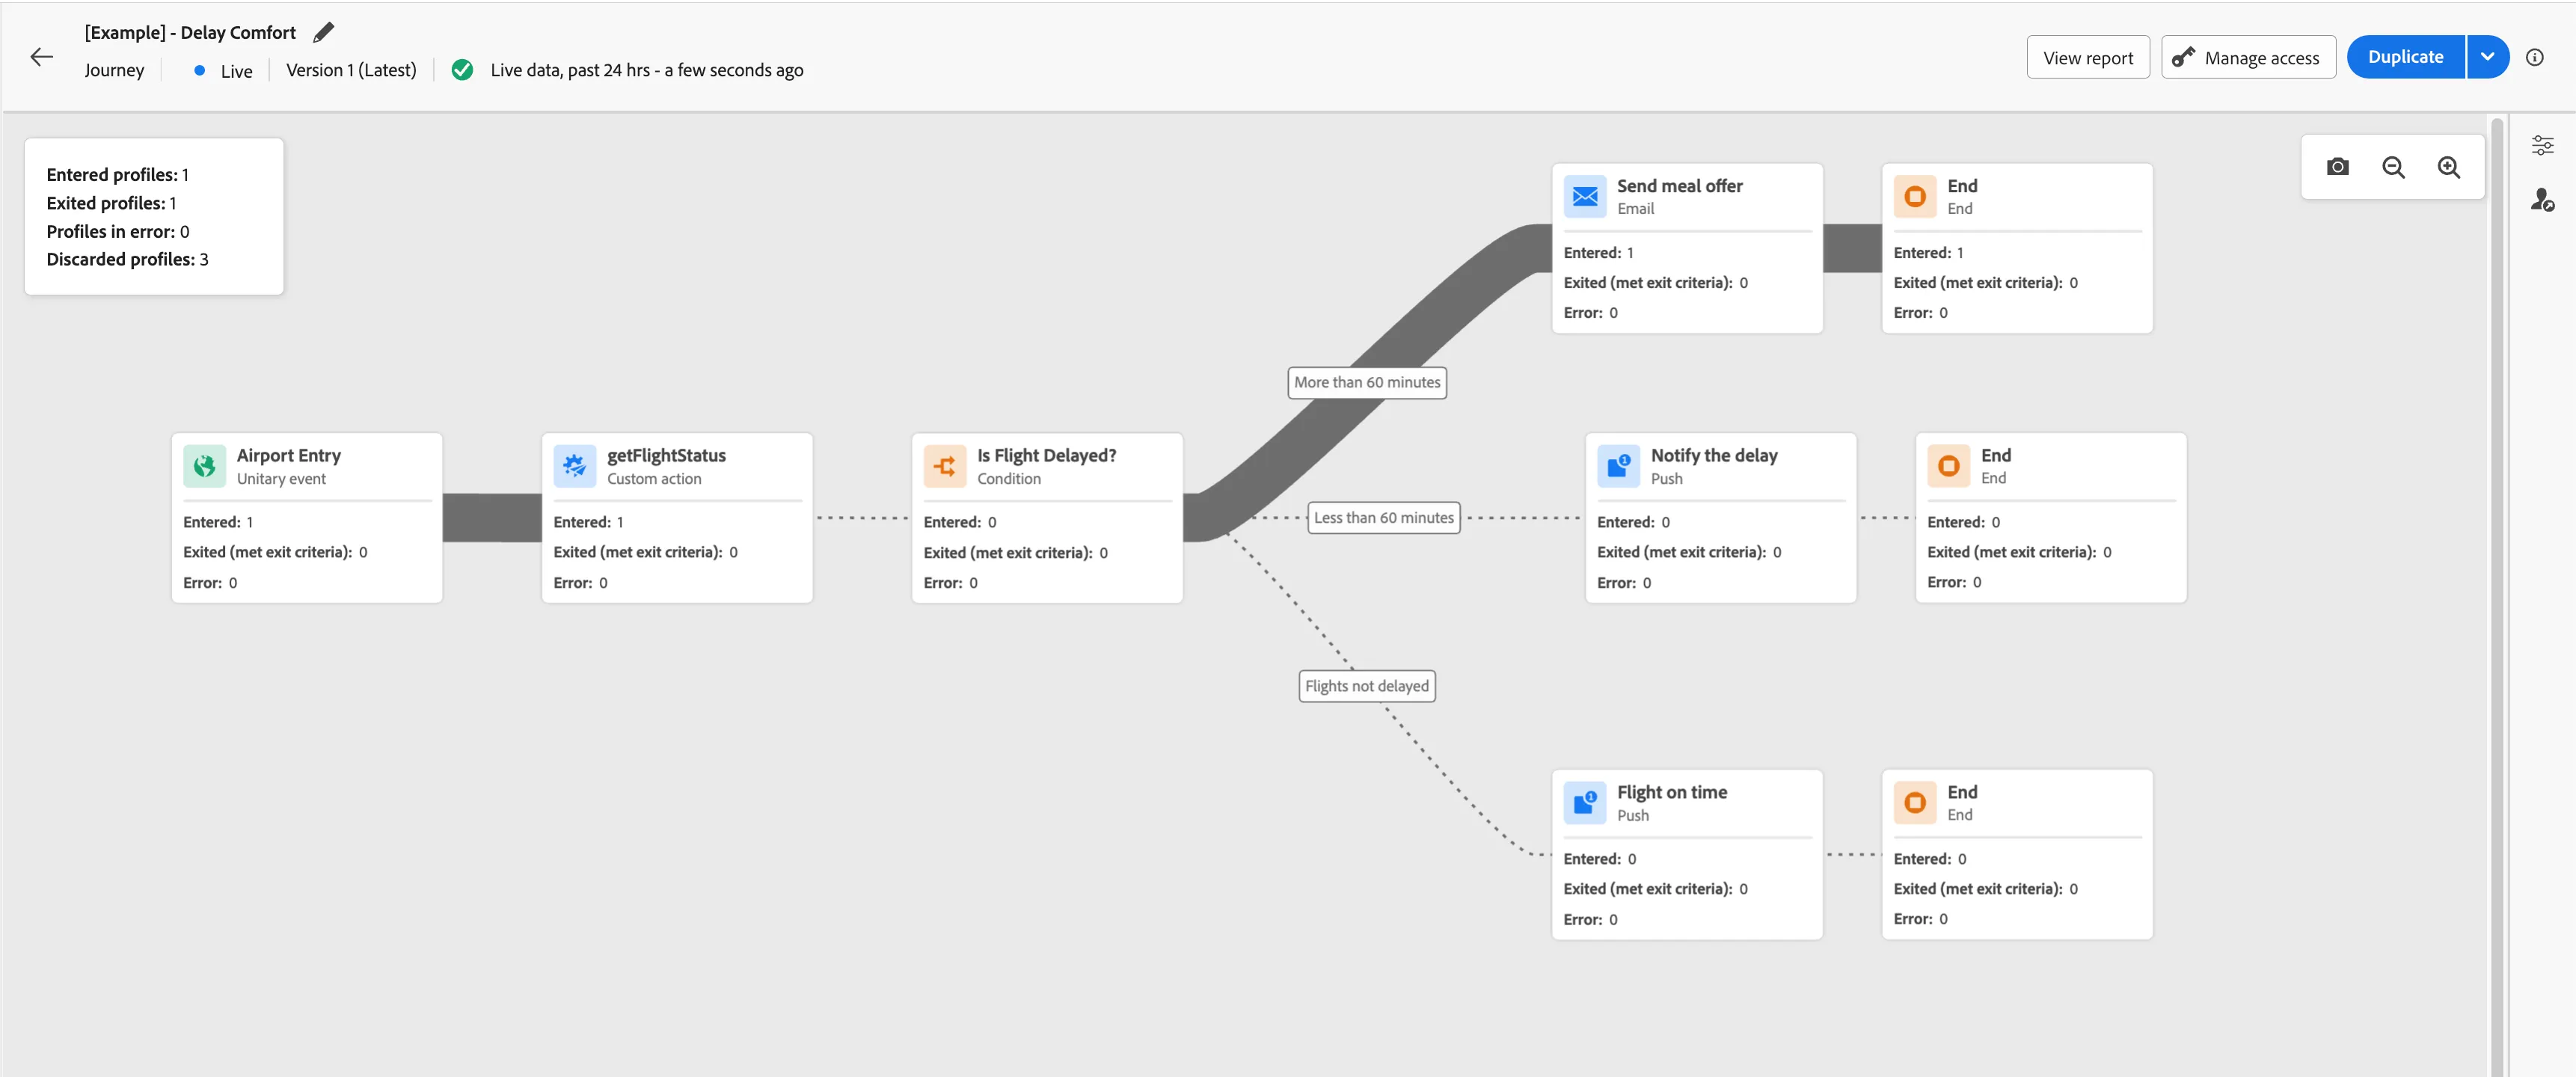2576x1077 pixels.
Task: Click 'Entered: 1' in getFlightStatus node
Action: pos(588,522)
